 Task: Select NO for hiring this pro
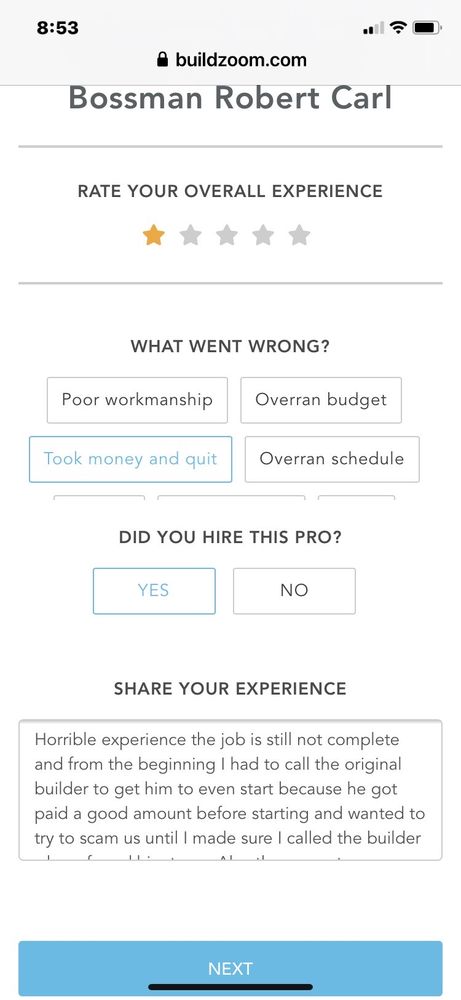(294, 591)
